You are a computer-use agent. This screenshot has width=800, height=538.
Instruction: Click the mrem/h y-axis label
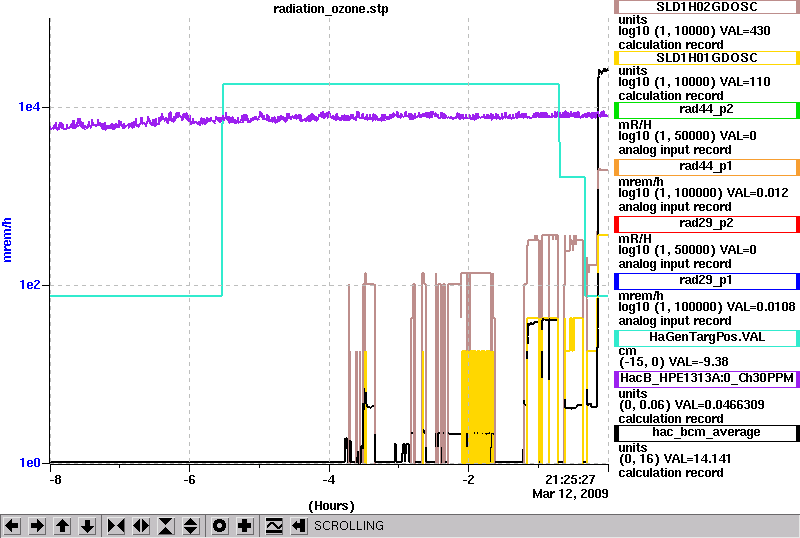point(7,240)
